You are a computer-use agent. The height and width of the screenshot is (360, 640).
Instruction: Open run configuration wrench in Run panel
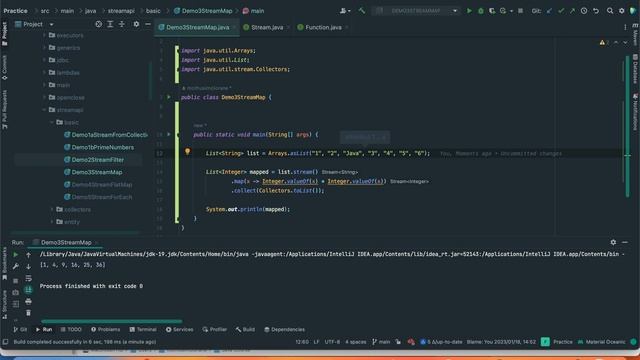click(16, 267)
